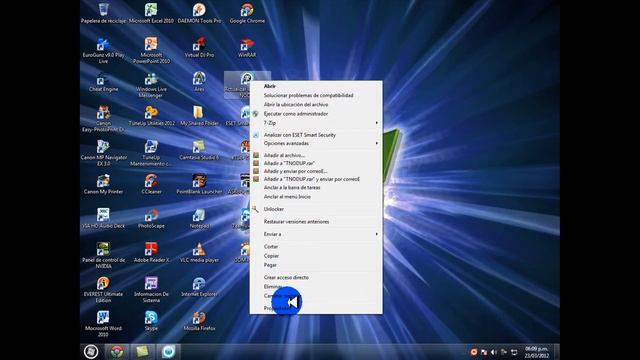Choose Anclar al menú Inicio
The width and height of the screenshot is (640, 360).
tap(316, 197)
